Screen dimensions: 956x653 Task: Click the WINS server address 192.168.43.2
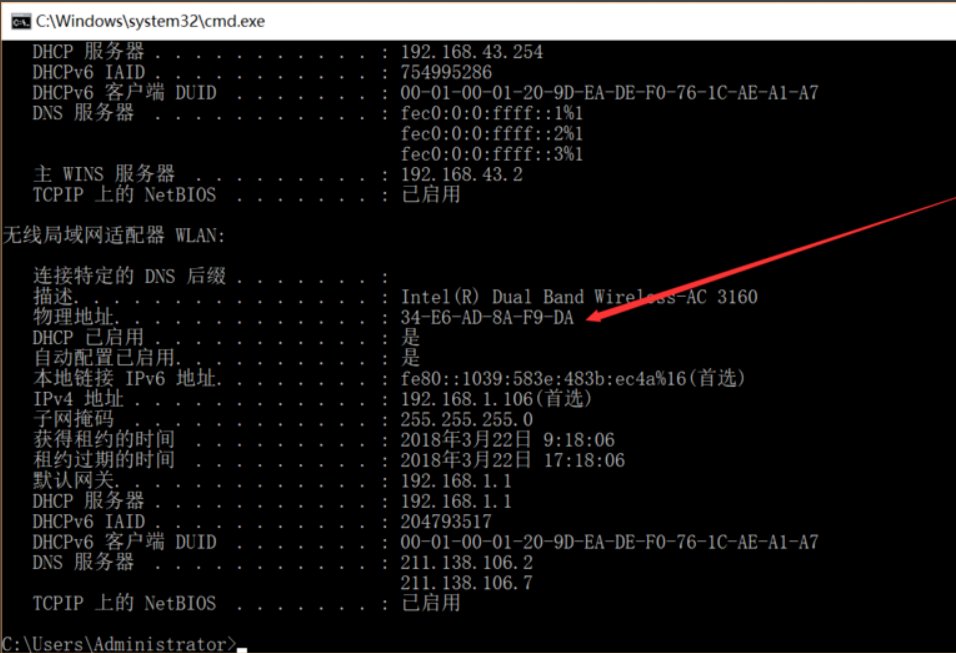coord(461,174)
